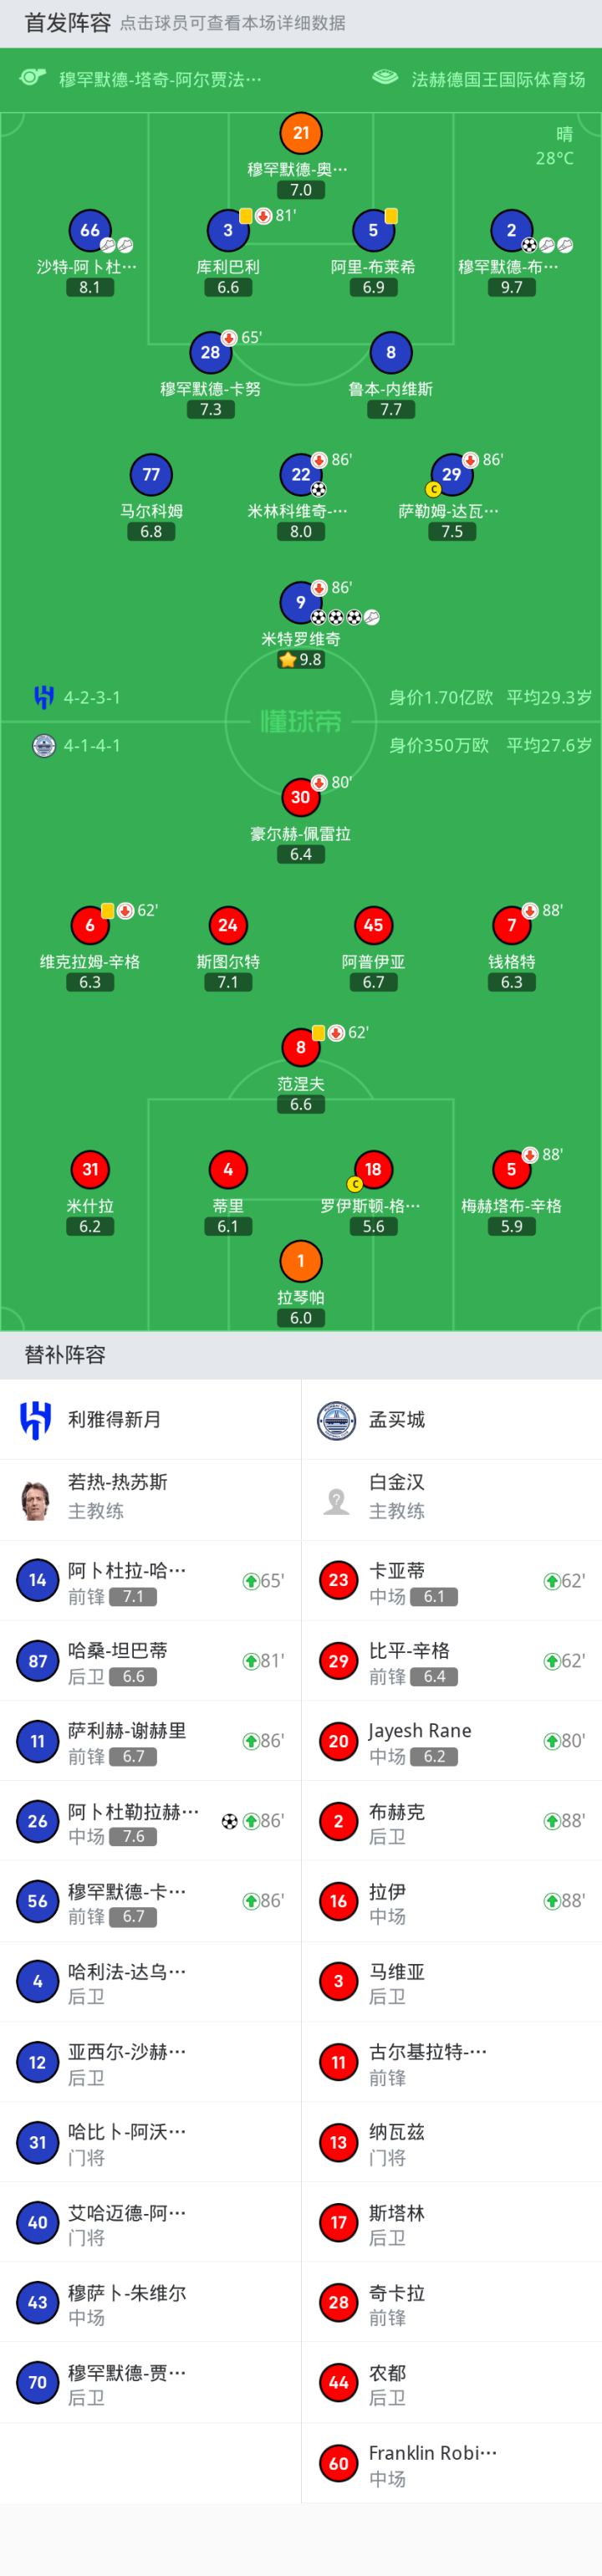Click red number 8 范涅夫 player
The image size is (602, 2576).
(300, 1047)
